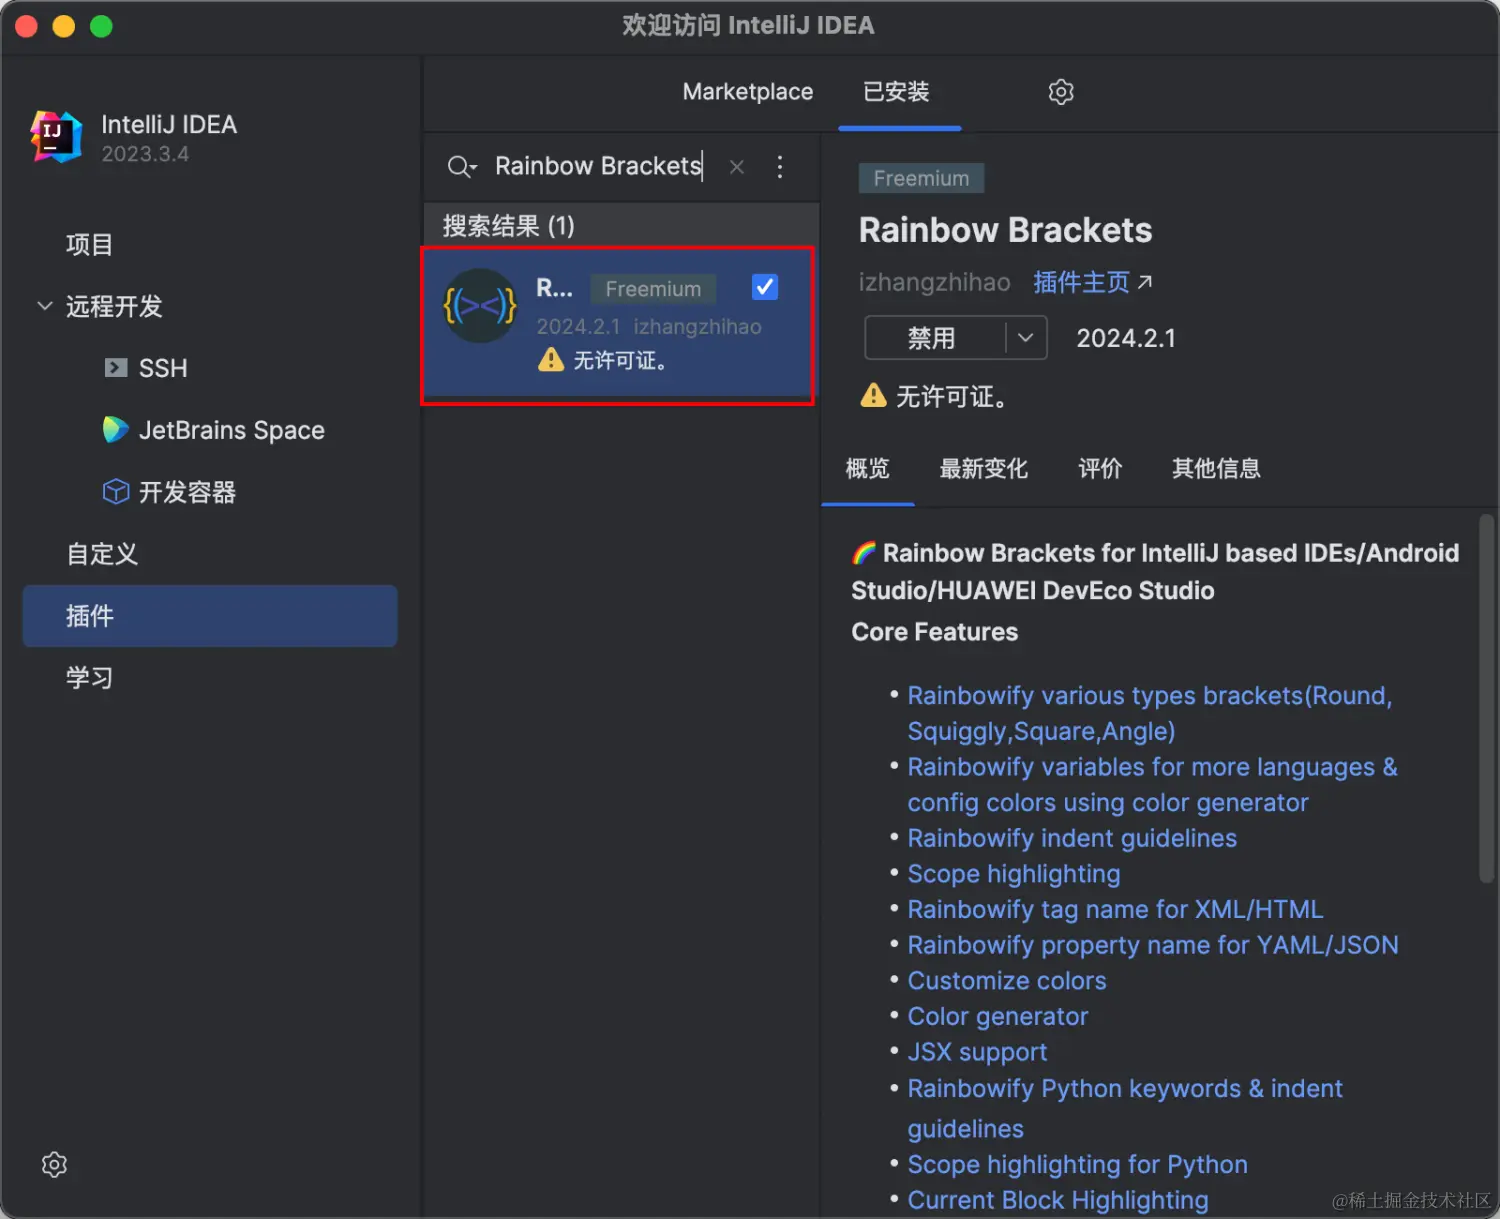Open the Color generator link
This screenshot has width=1500, height=1219.
[x=997, y=1016]
